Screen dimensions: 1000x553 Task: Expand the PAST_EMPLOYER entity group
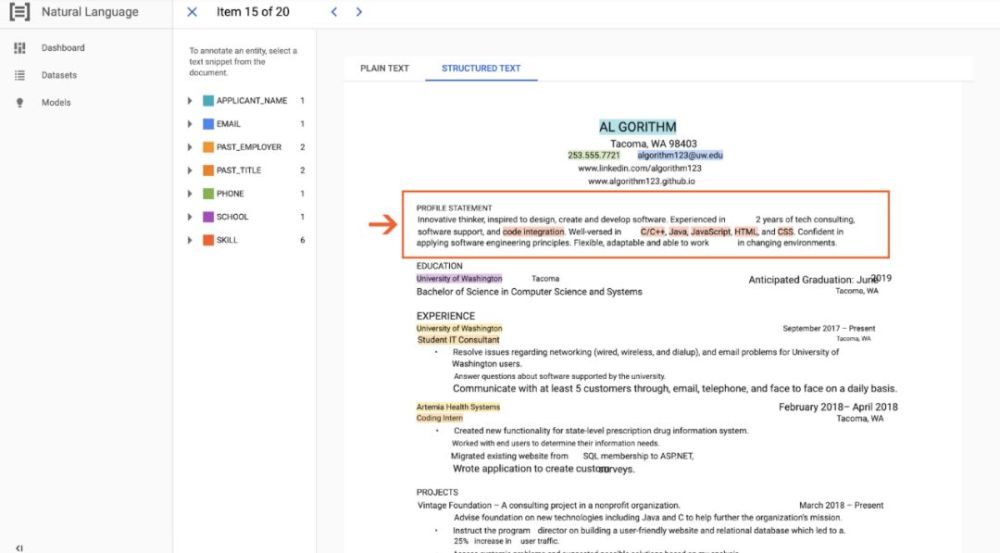[189, 147]
